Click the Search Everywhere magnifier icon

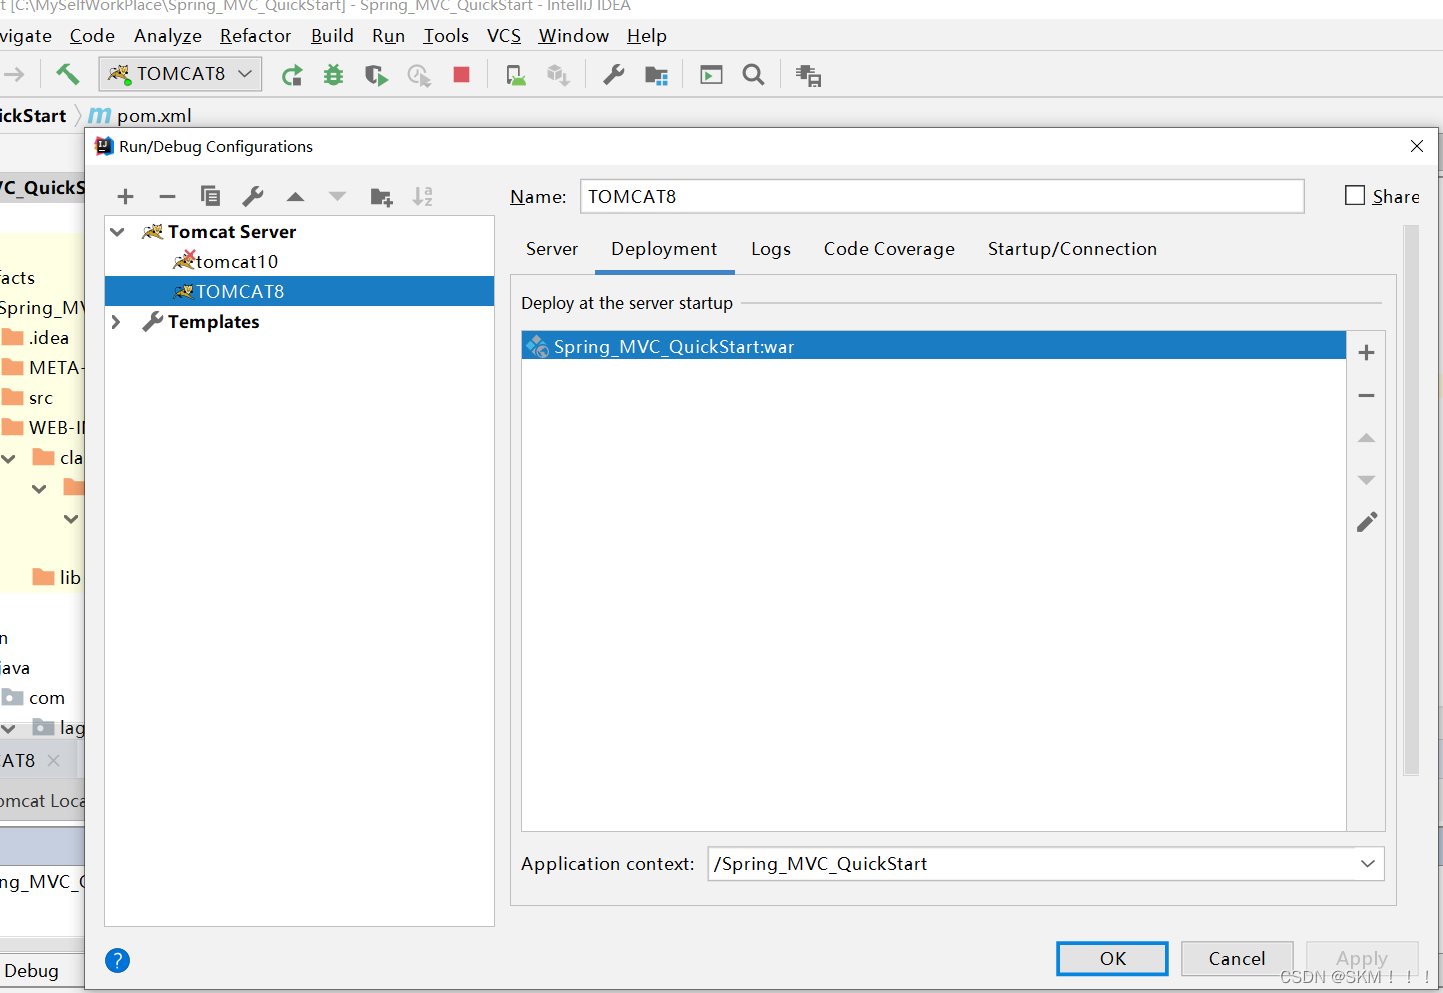[x=753, y=75]
